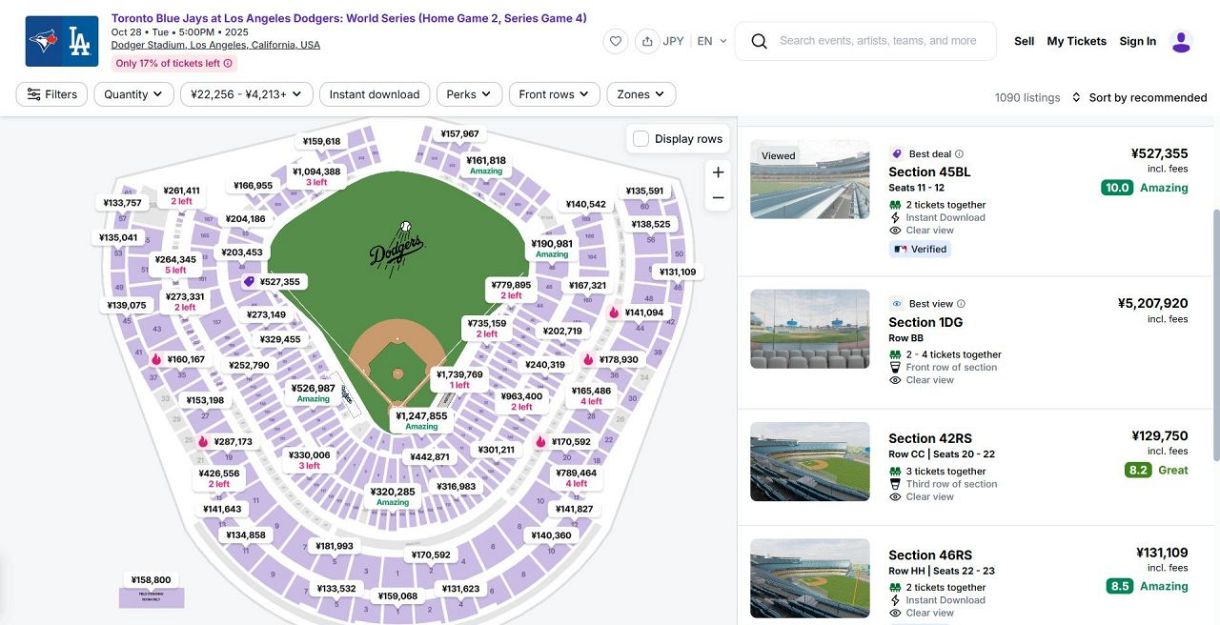Select the ¥133,757 map price tag

pos(122,203)
